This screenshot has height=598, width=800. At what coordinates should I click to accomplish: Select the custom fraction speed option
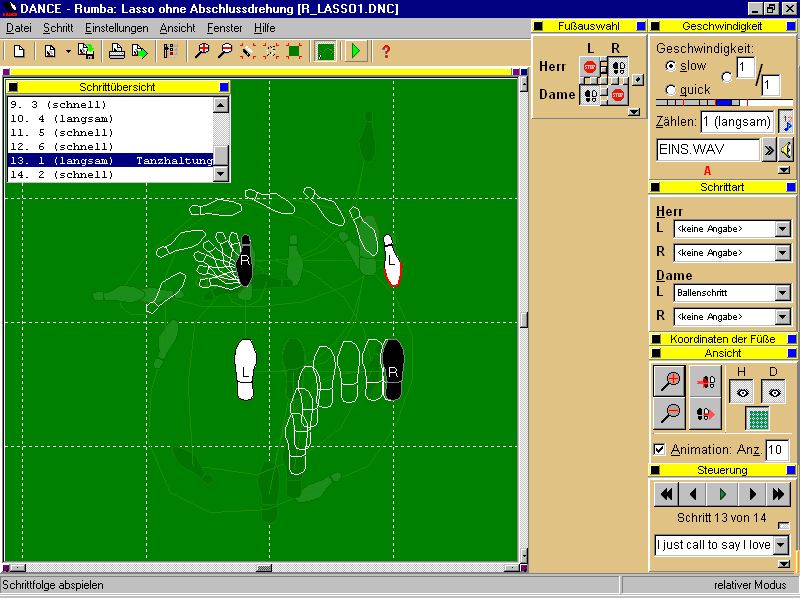[x=727, y=77]
